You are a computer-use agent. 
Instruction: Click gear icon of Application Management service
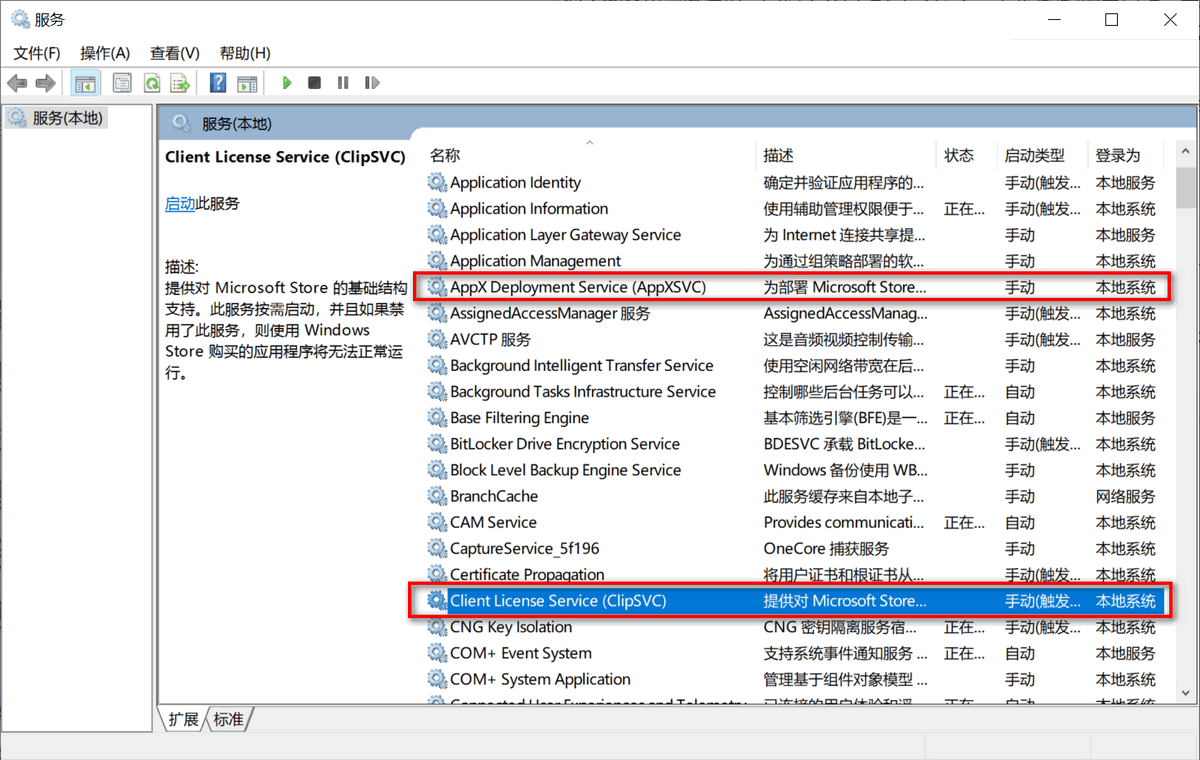click(x=437, y=260)
